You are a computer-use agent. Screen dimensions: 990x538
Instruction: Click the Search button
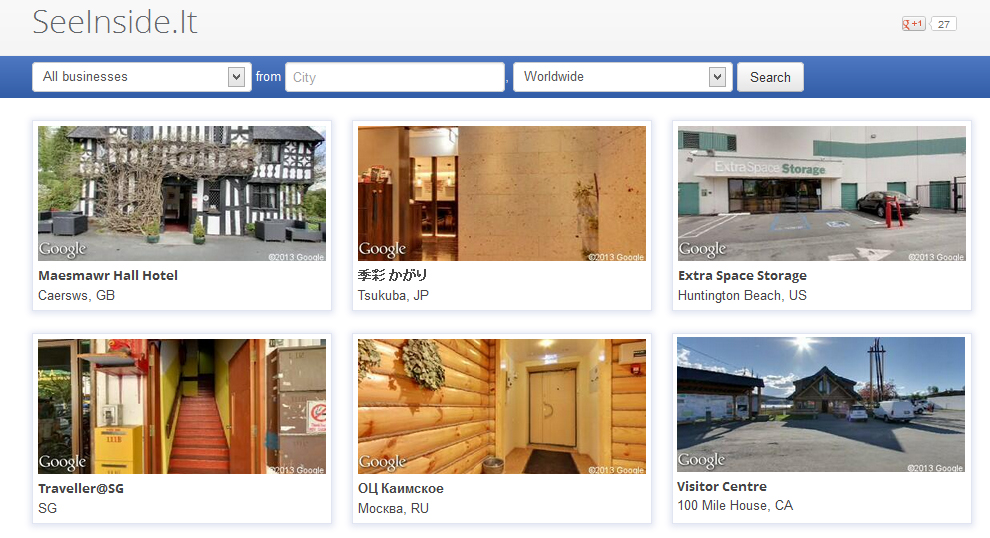770,77
